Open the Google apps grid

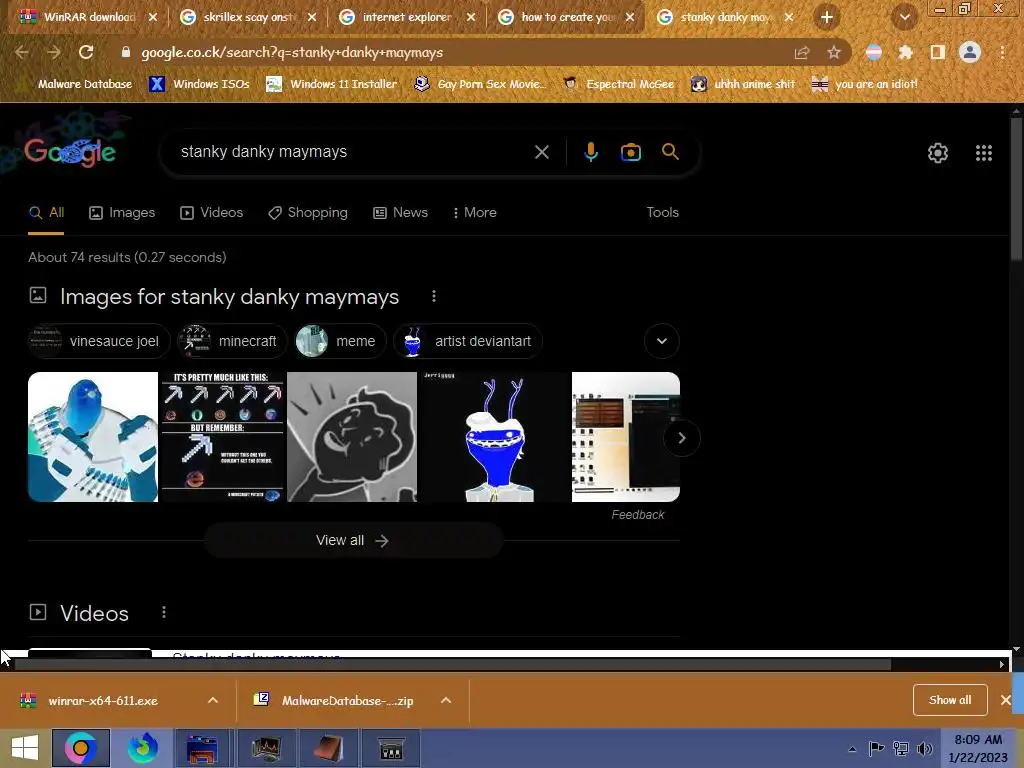984,153
